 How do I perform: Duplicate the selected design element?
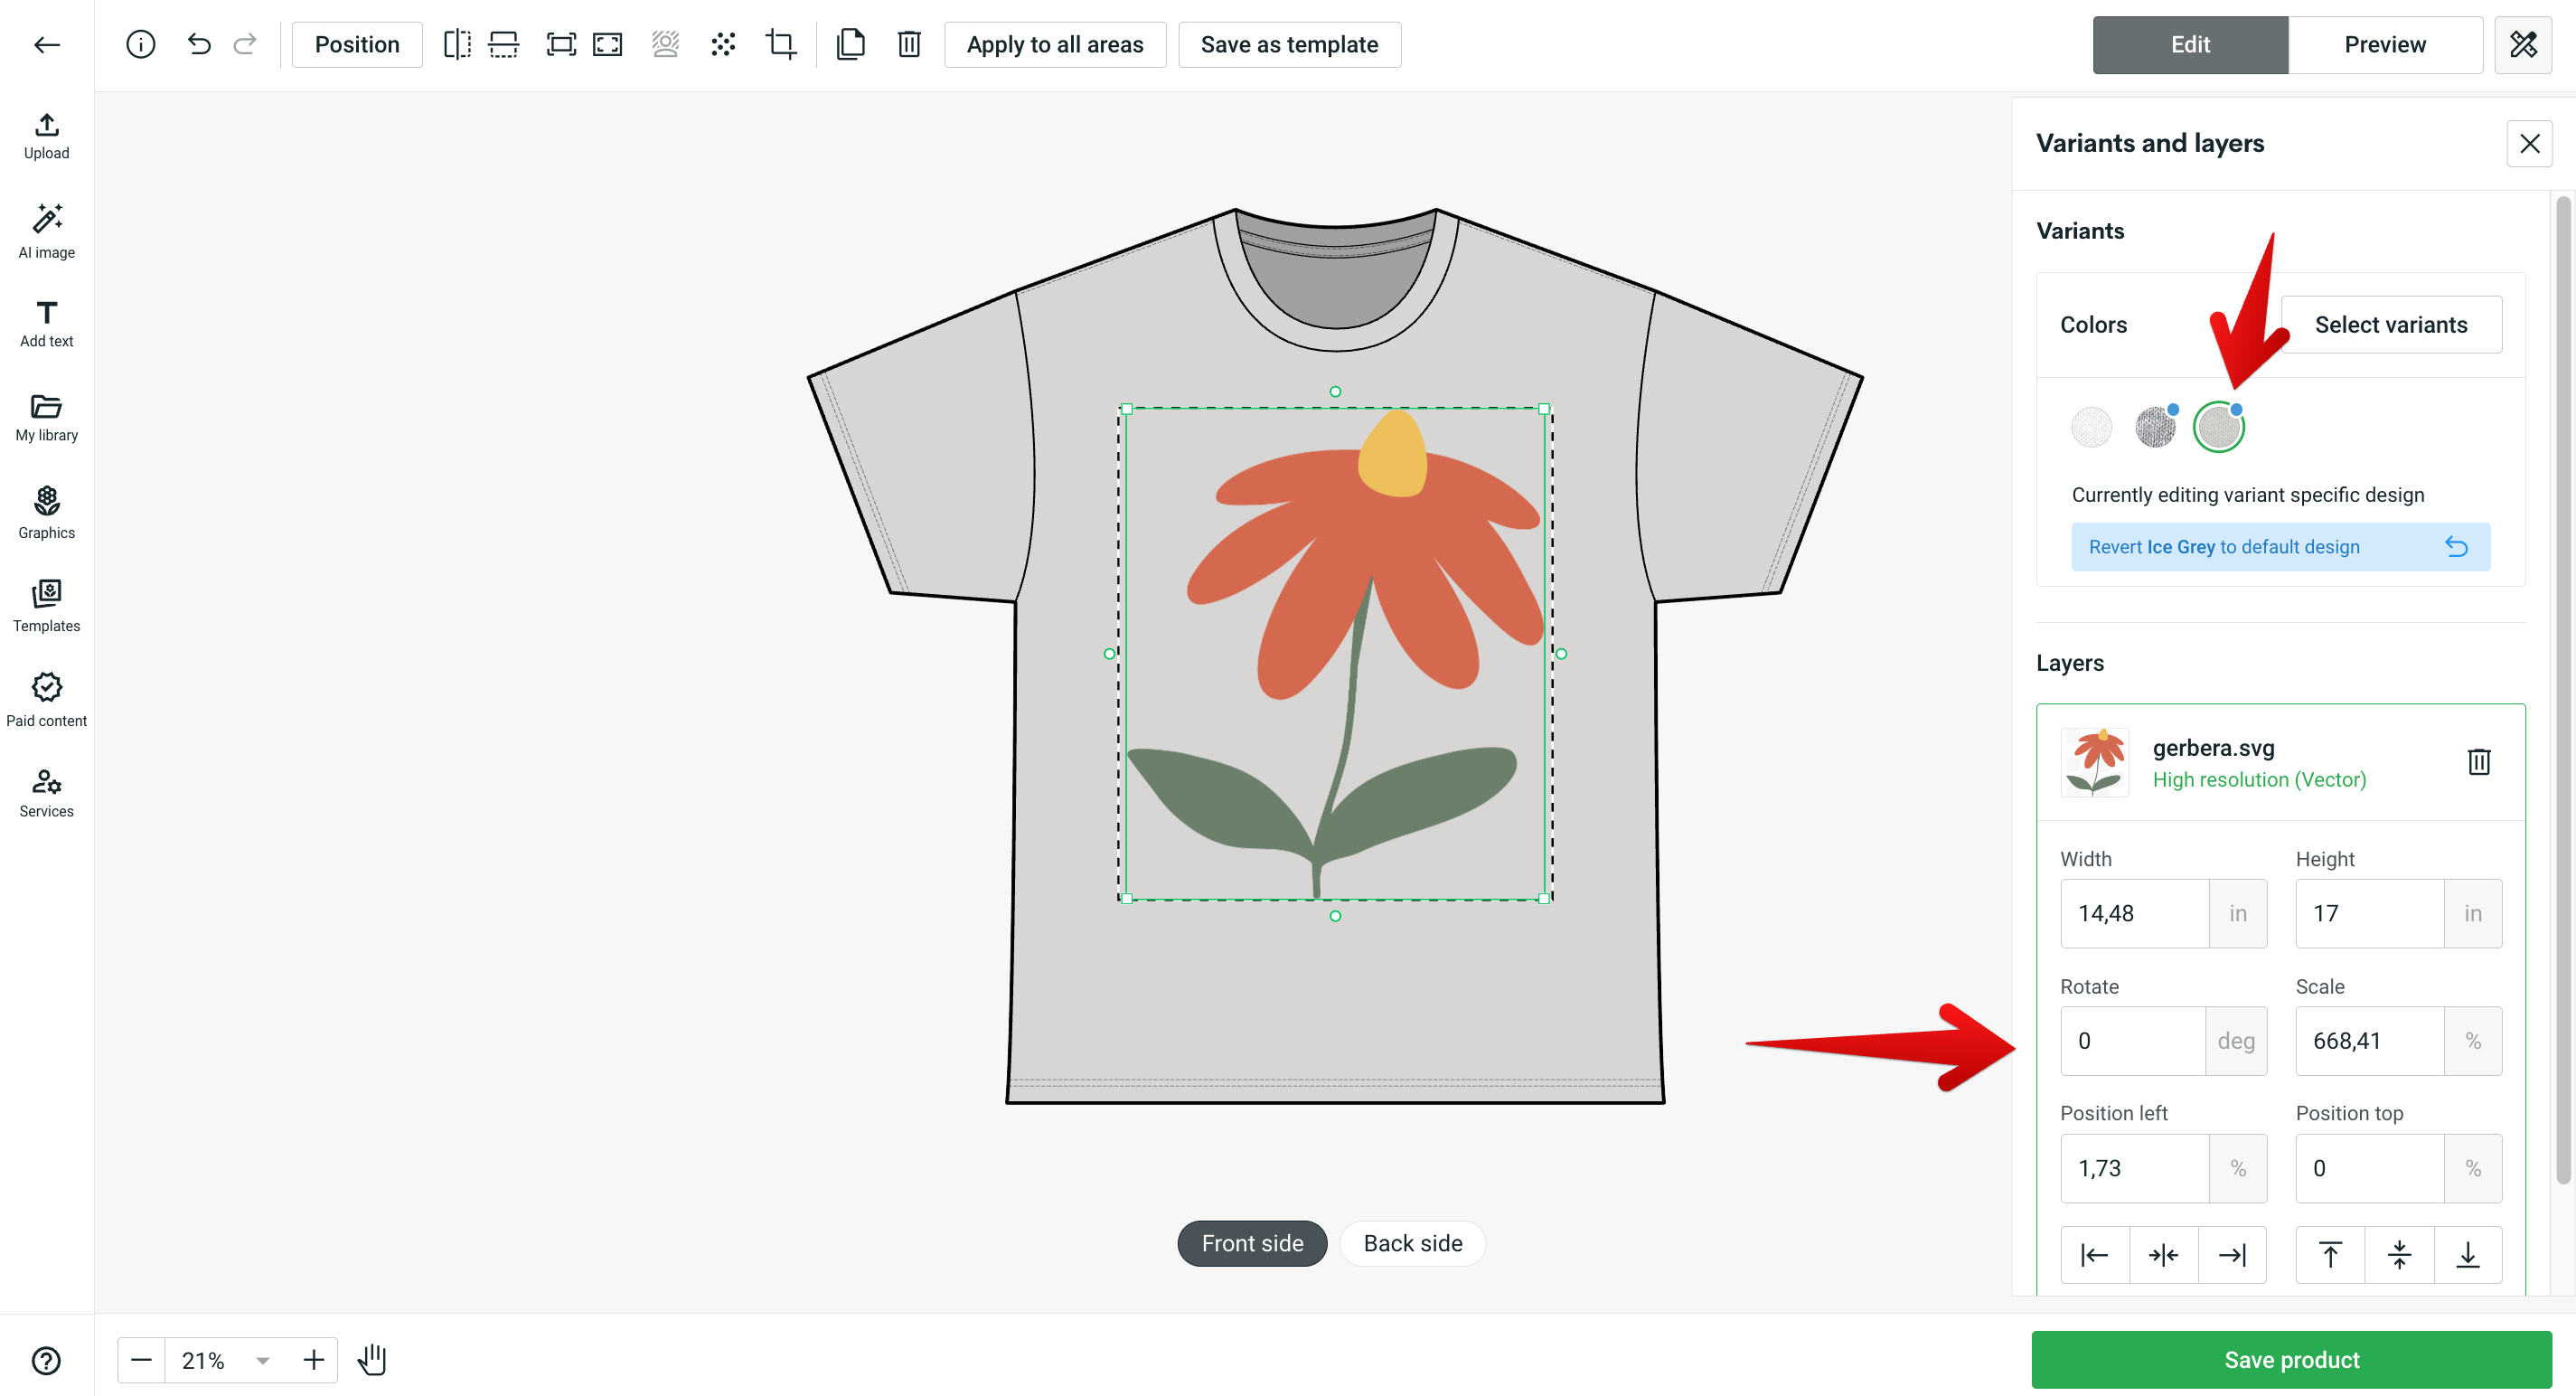point(851,44)
